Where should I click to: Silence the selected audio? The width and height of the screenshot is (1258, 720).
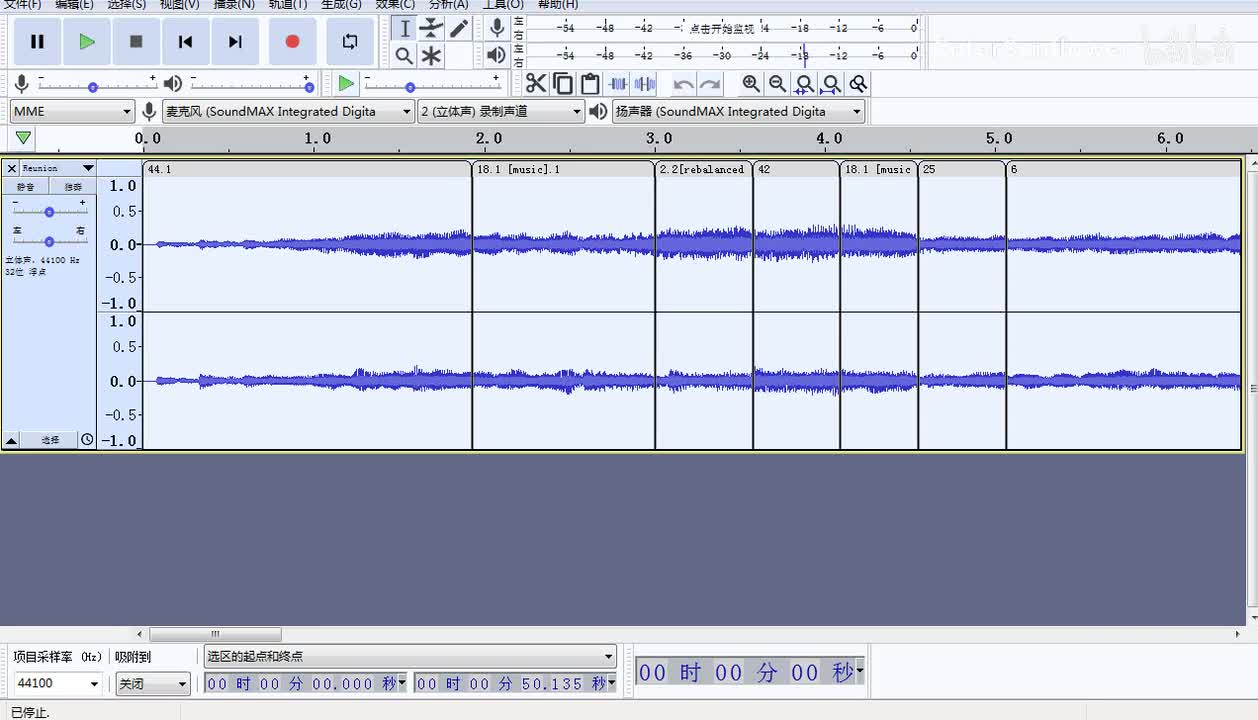[646, 84]
